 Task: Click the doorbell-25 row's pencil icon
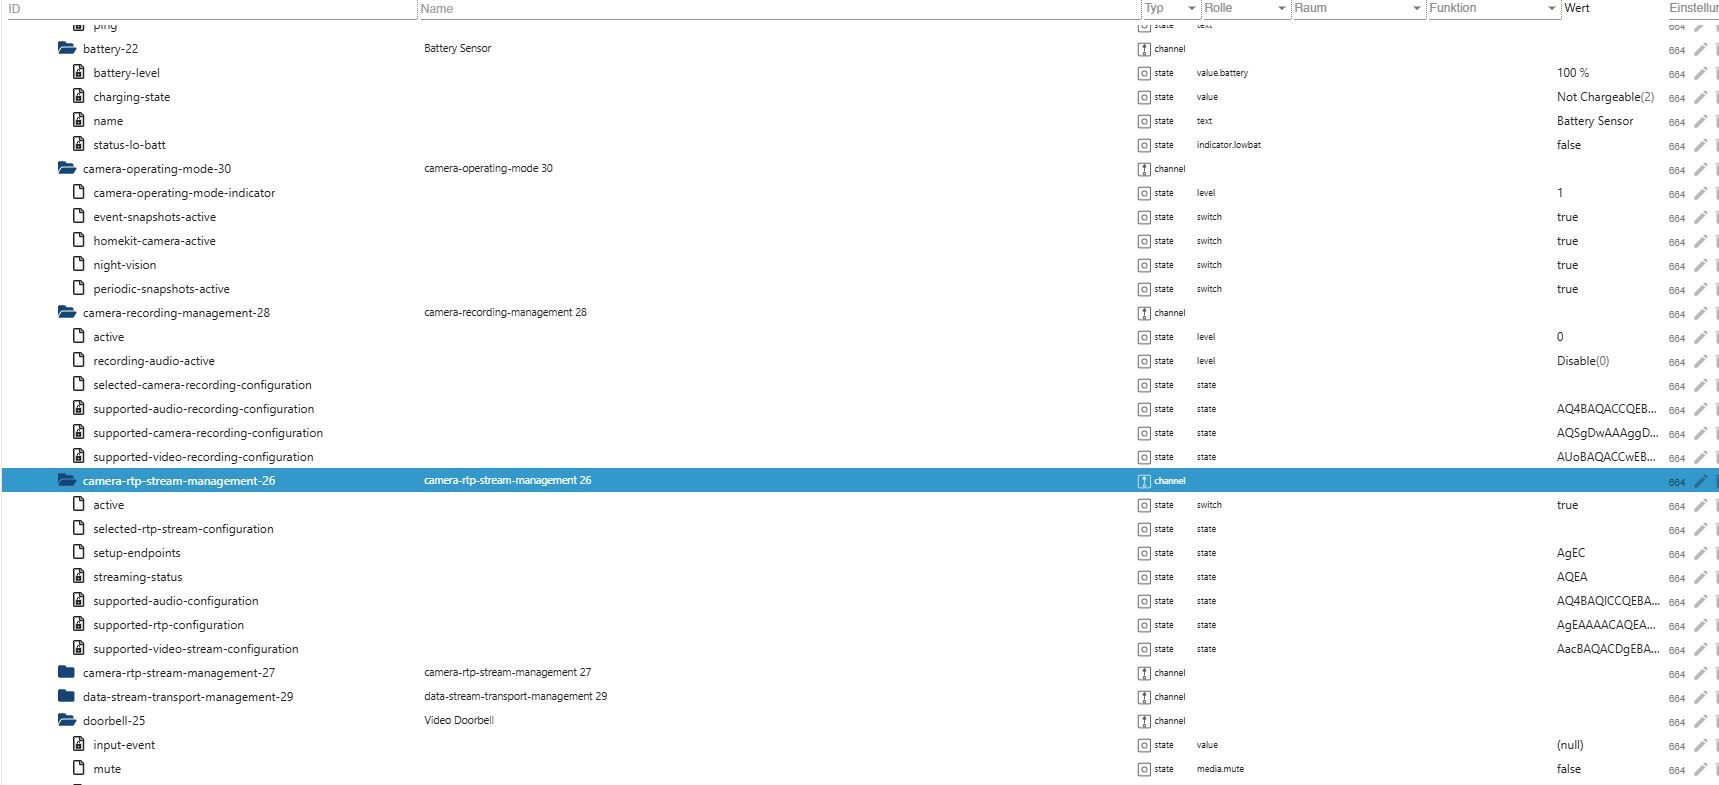point(1700,721)
